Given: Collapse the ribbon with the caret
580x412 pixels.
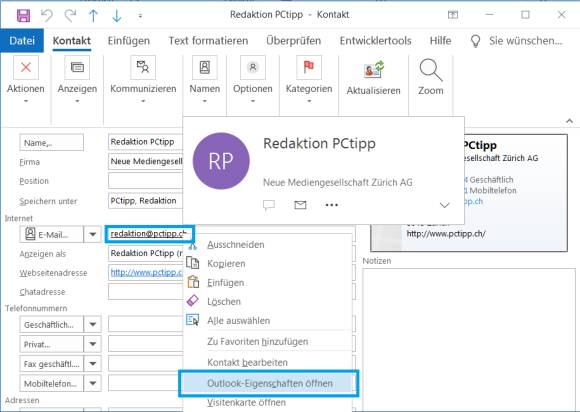Looking at the screenshot, I should [x=569, y=121].
